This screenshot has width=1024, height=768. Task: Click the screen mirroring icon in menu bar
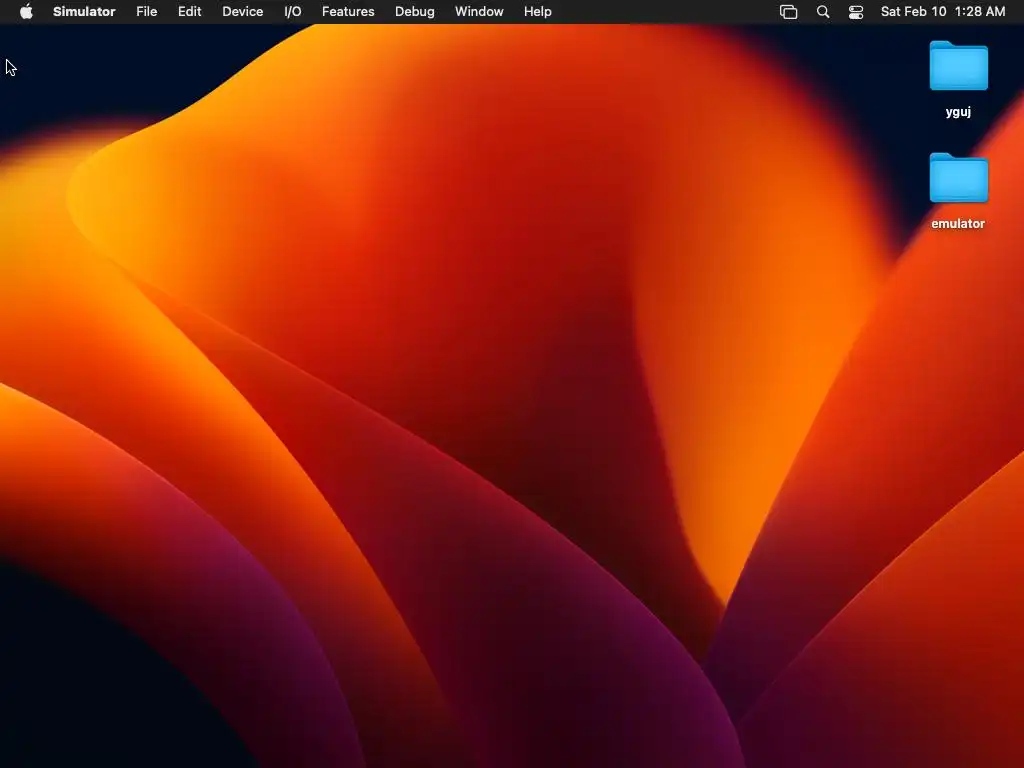click(788, 12)
